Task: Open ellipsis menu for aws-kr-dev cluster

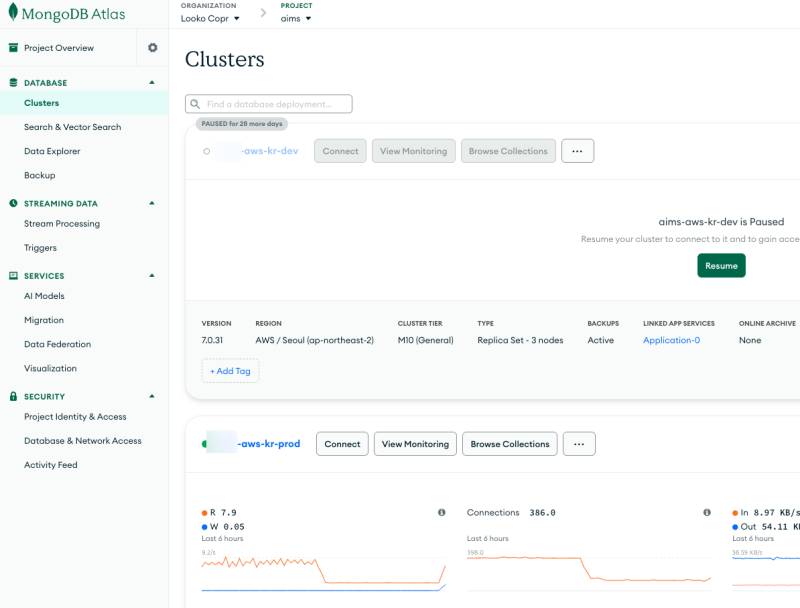Action: click(x=577, y=151)
